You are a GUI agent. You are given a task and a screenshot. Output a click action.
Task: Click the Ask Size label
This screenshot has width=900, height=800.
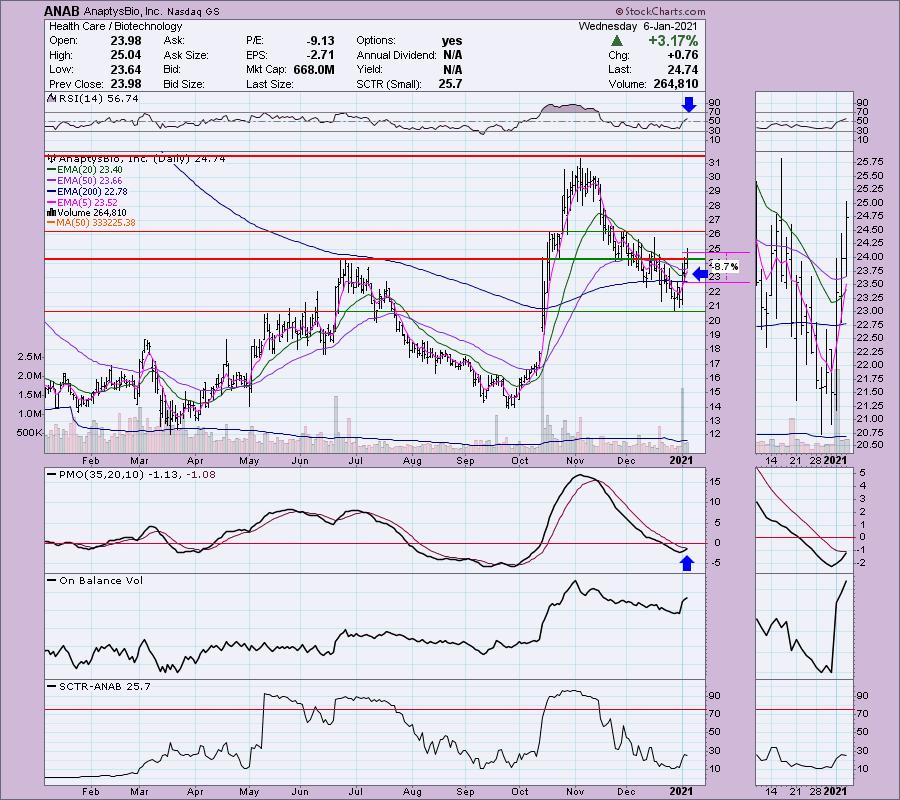tap(185, 55)
